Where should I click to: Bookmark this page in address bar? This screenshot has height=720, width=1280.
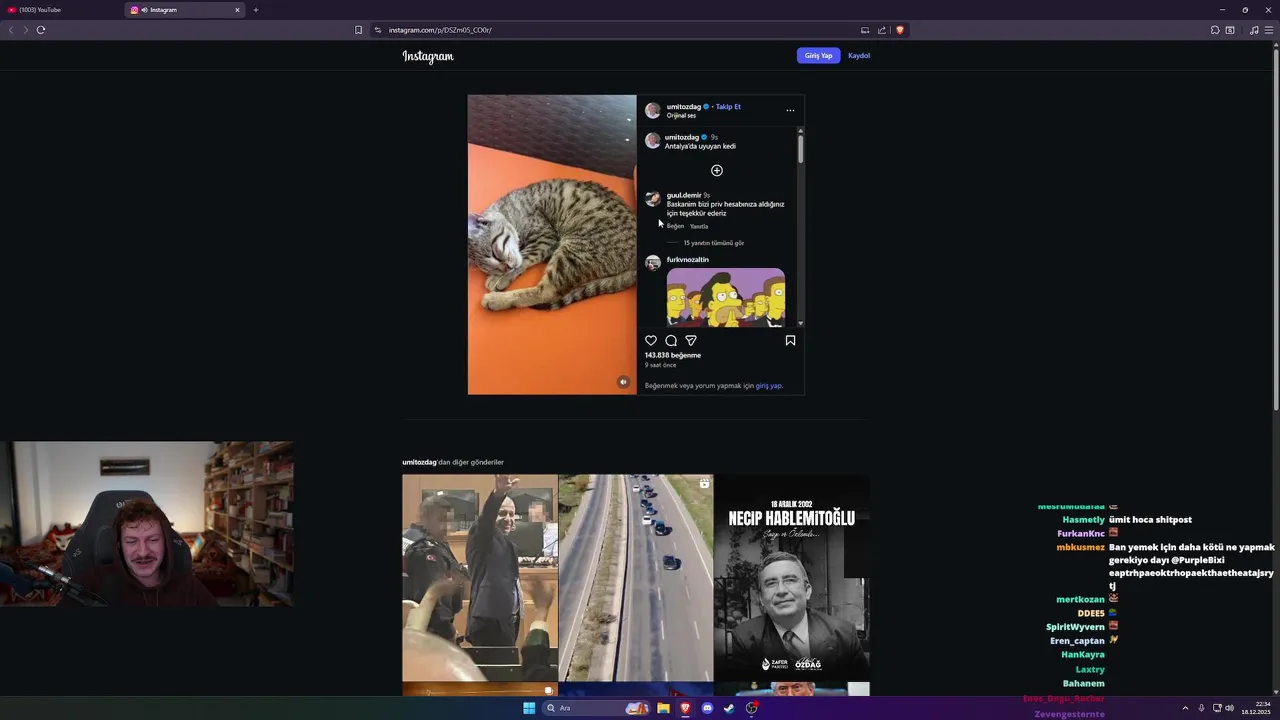pyautogui.click(x=358, y=30)
